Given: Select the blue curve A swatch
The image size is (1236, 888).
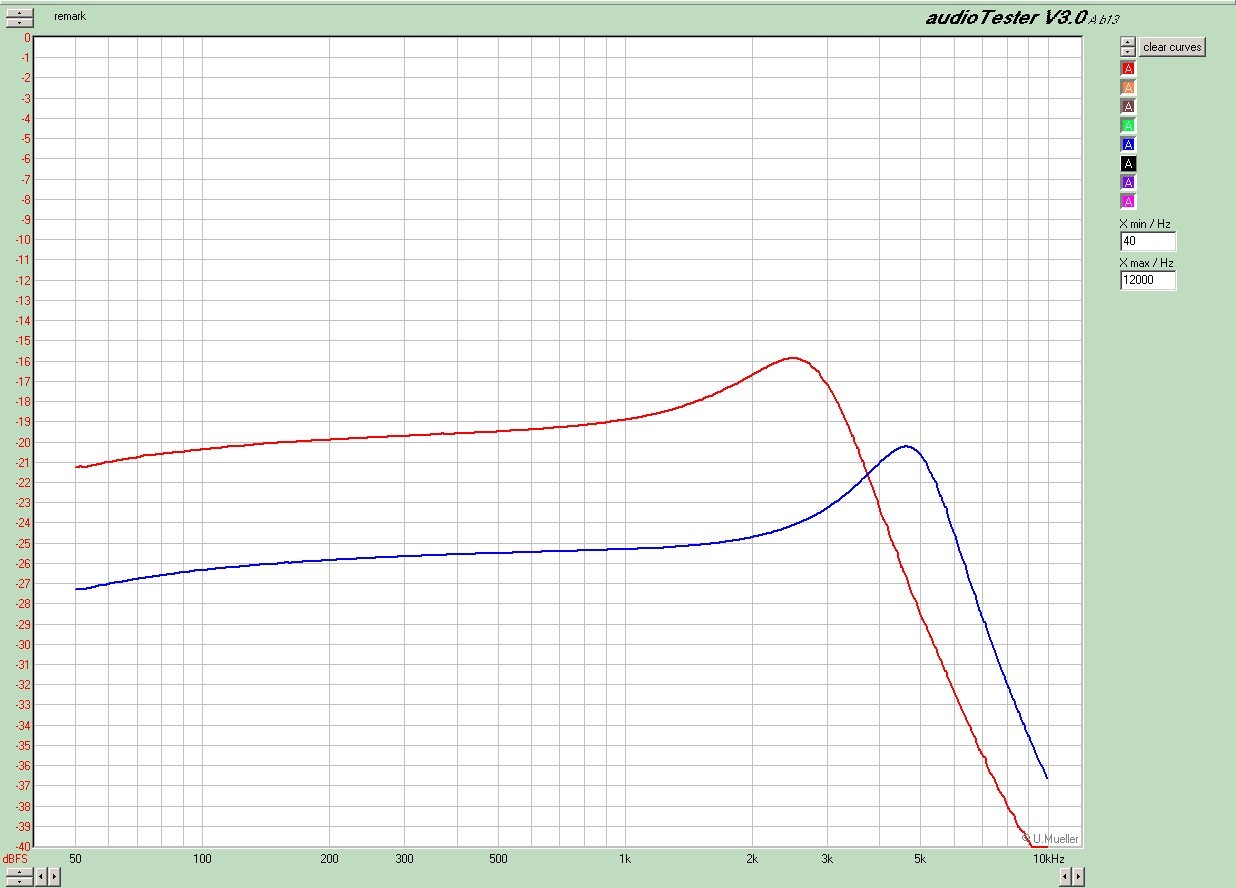Looking at the screenshot, I should coord(1128,144).
